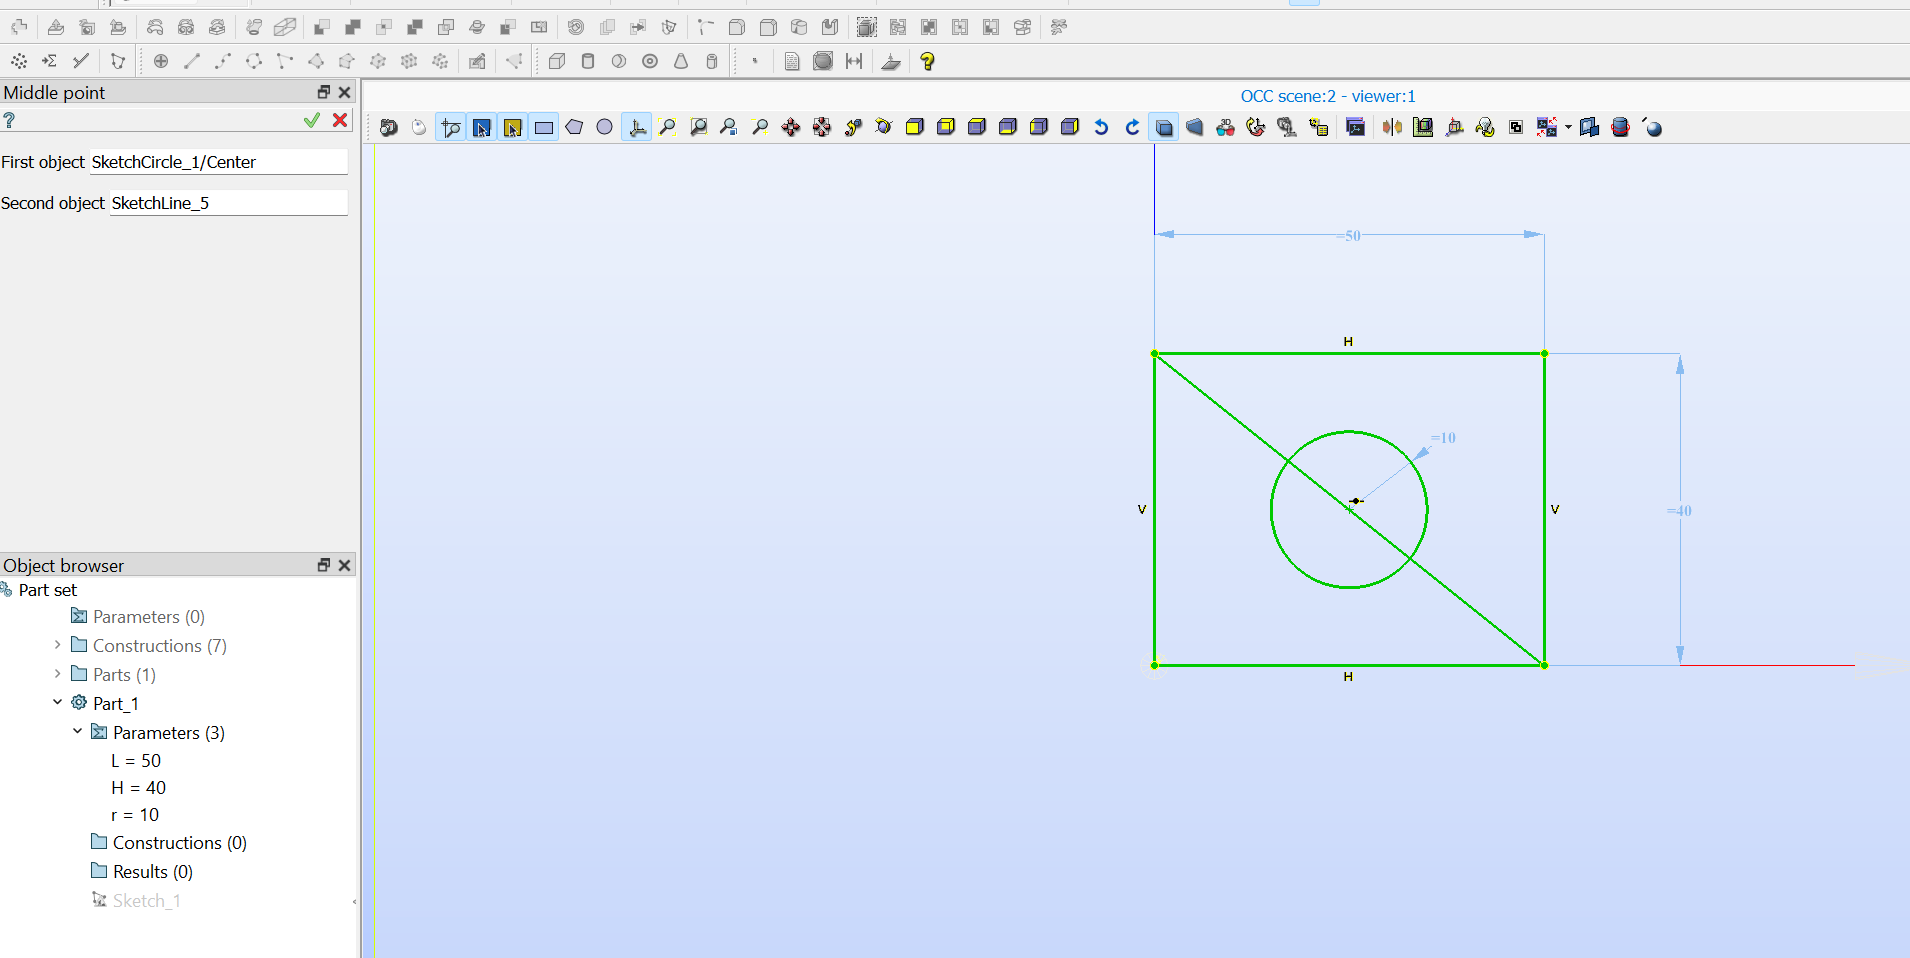The width and height of the screenshot is (1910, 958).
Task: Open the sub-views layout dropdown arrow
Action: [1568, 127]
